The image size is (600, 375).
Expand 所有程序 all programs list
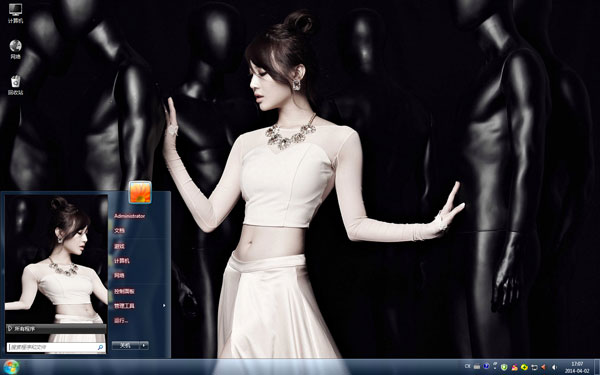(x=56, y=328)
